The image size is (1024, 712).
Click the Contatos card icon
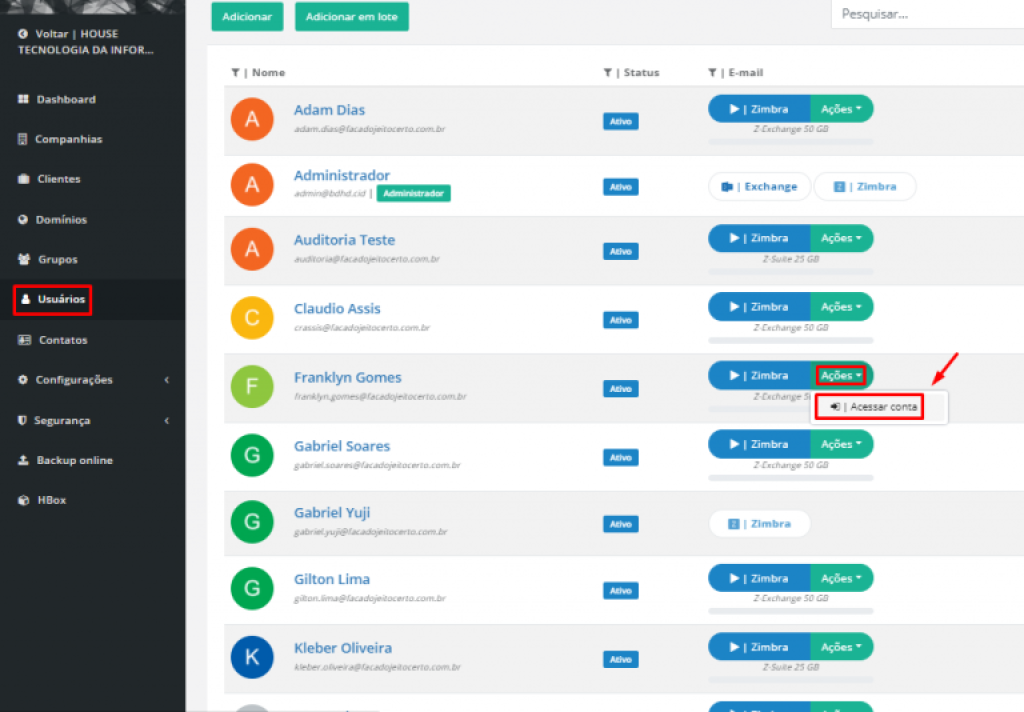click(25, 340)
